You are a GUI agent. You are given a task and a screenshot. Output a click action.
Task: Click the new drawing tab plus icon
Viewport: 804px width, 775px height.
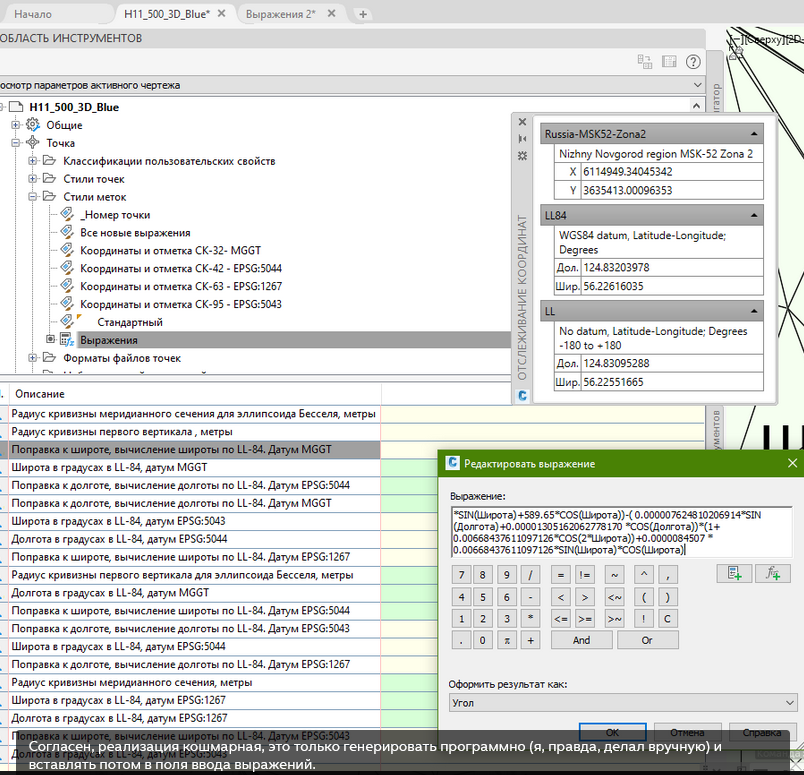(363, 14)
